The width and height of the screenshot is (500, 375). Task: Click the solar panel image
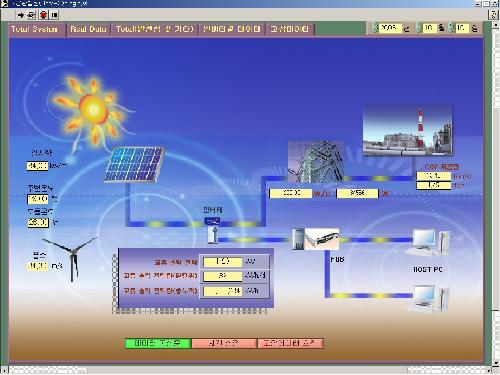coord(134,164)
